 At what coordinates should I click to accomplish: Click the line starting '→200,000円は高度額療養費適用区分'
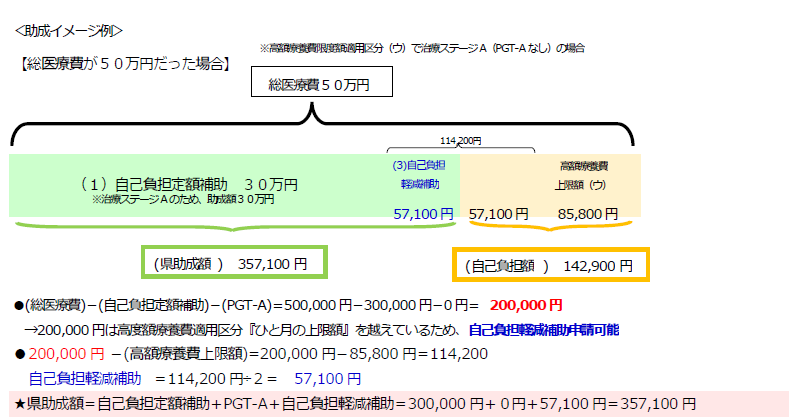(322, 330)
